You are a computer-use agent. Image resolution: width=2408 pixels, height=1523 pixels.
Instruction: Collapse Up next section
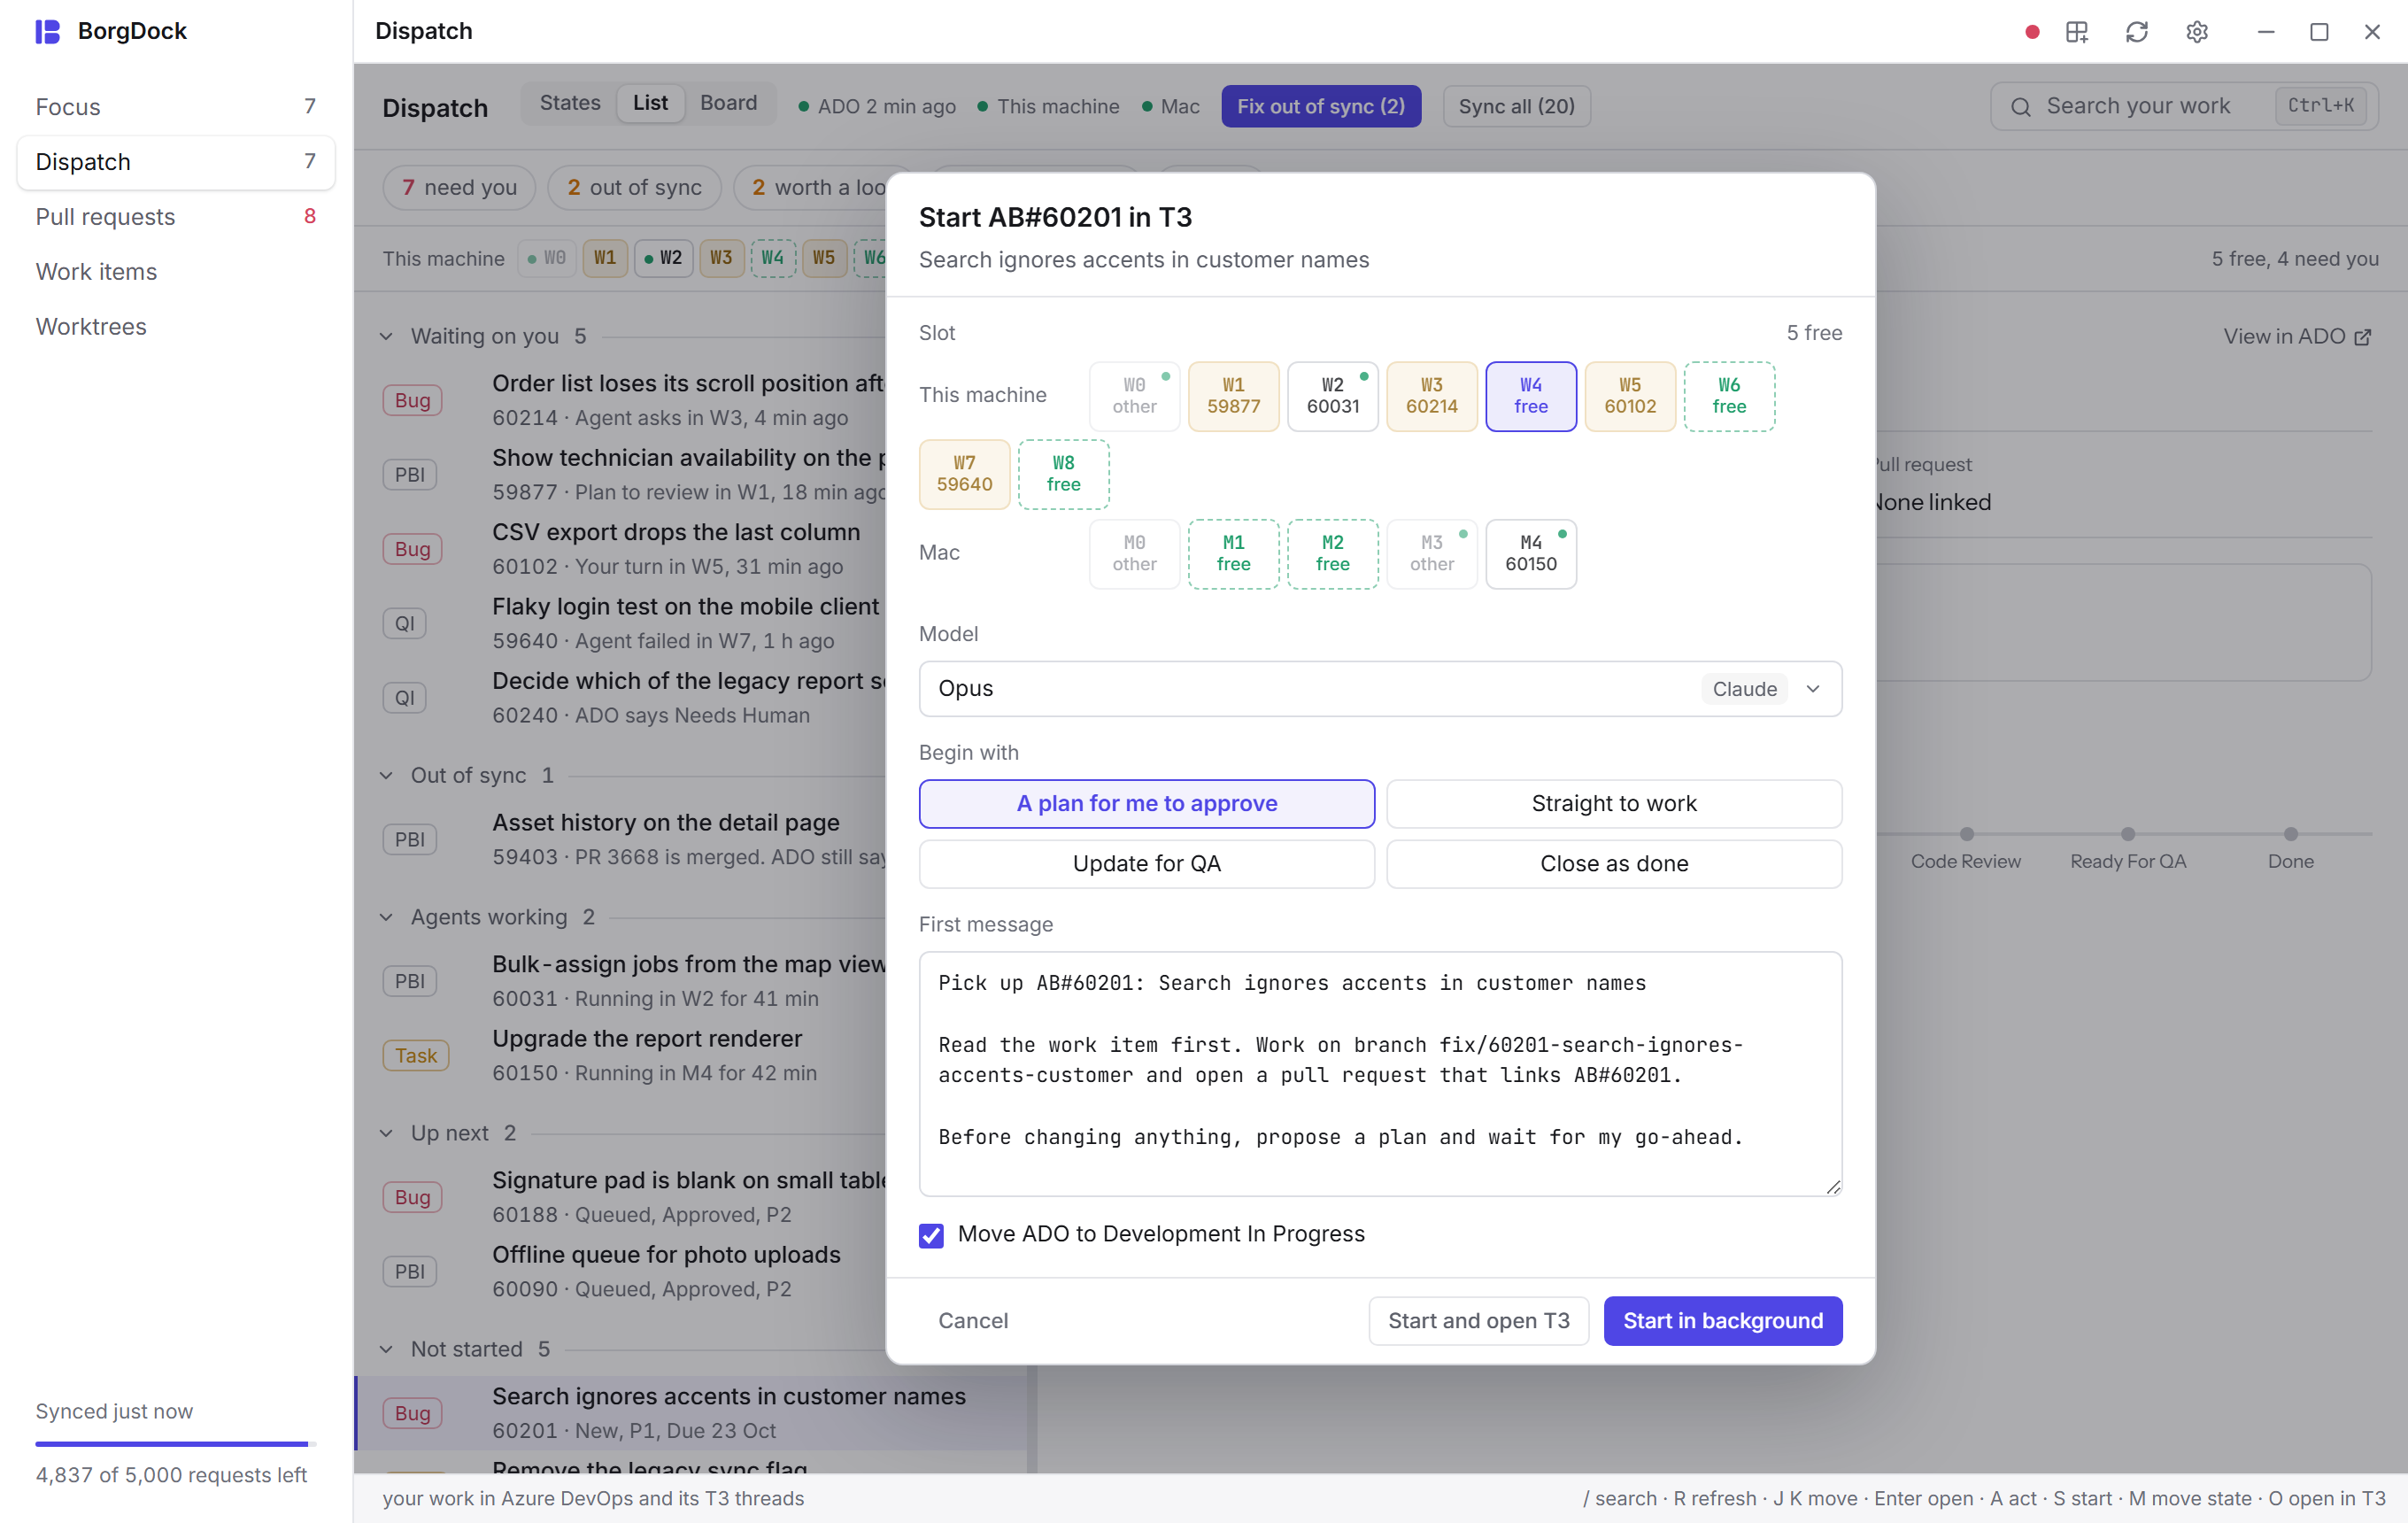386,1134
